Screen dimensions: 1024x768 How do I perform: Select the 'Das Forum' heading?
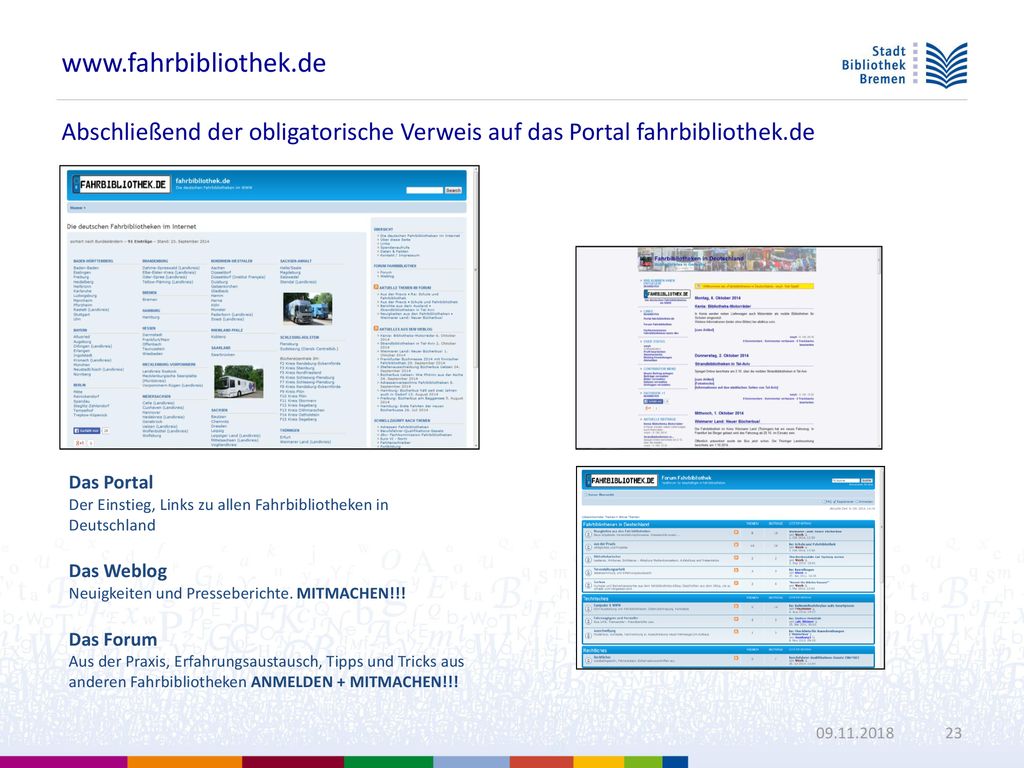tap(113, 639)
